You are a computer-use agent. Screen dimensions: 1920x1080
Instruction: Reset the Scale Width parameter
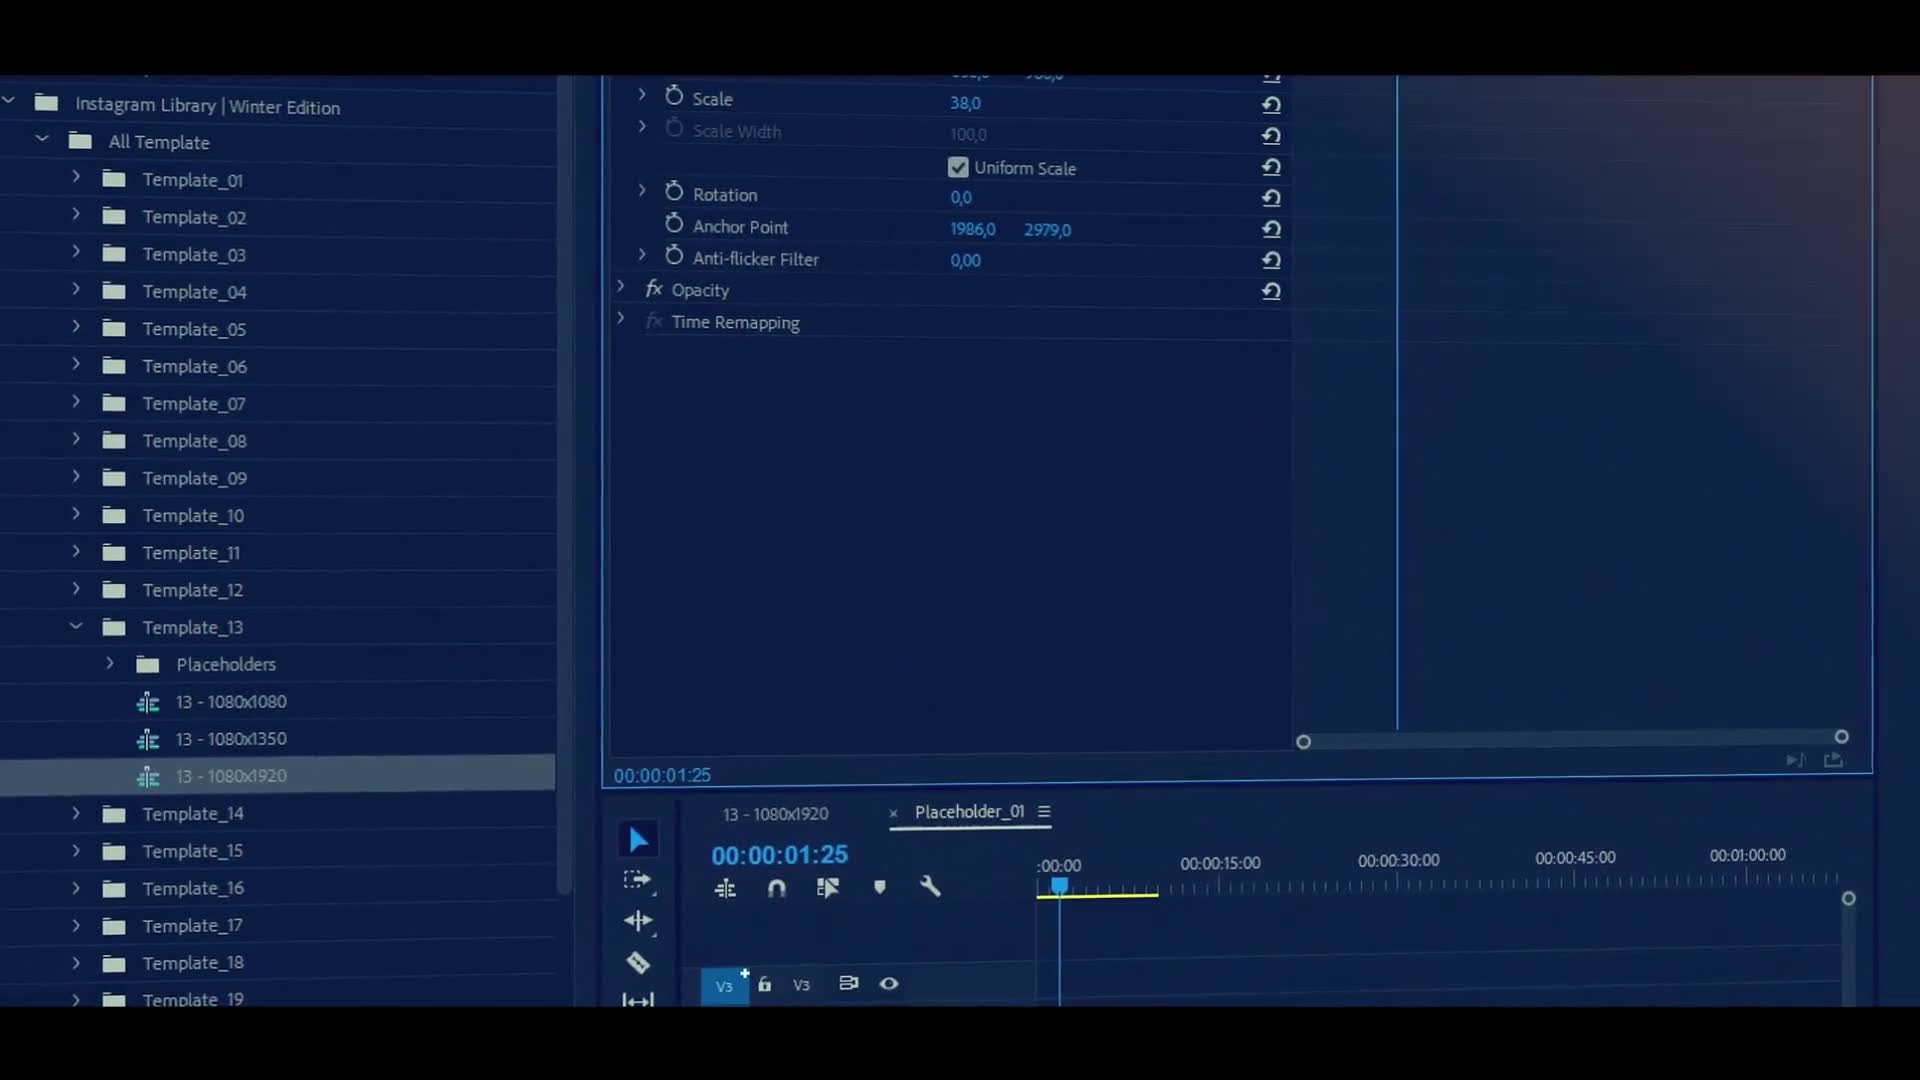click(1271, 135)
